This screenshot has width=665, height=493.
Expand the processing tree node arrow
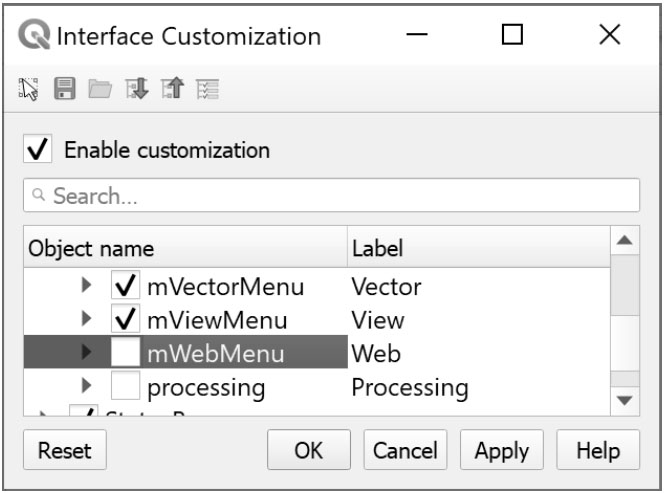[x=87, y=386]
